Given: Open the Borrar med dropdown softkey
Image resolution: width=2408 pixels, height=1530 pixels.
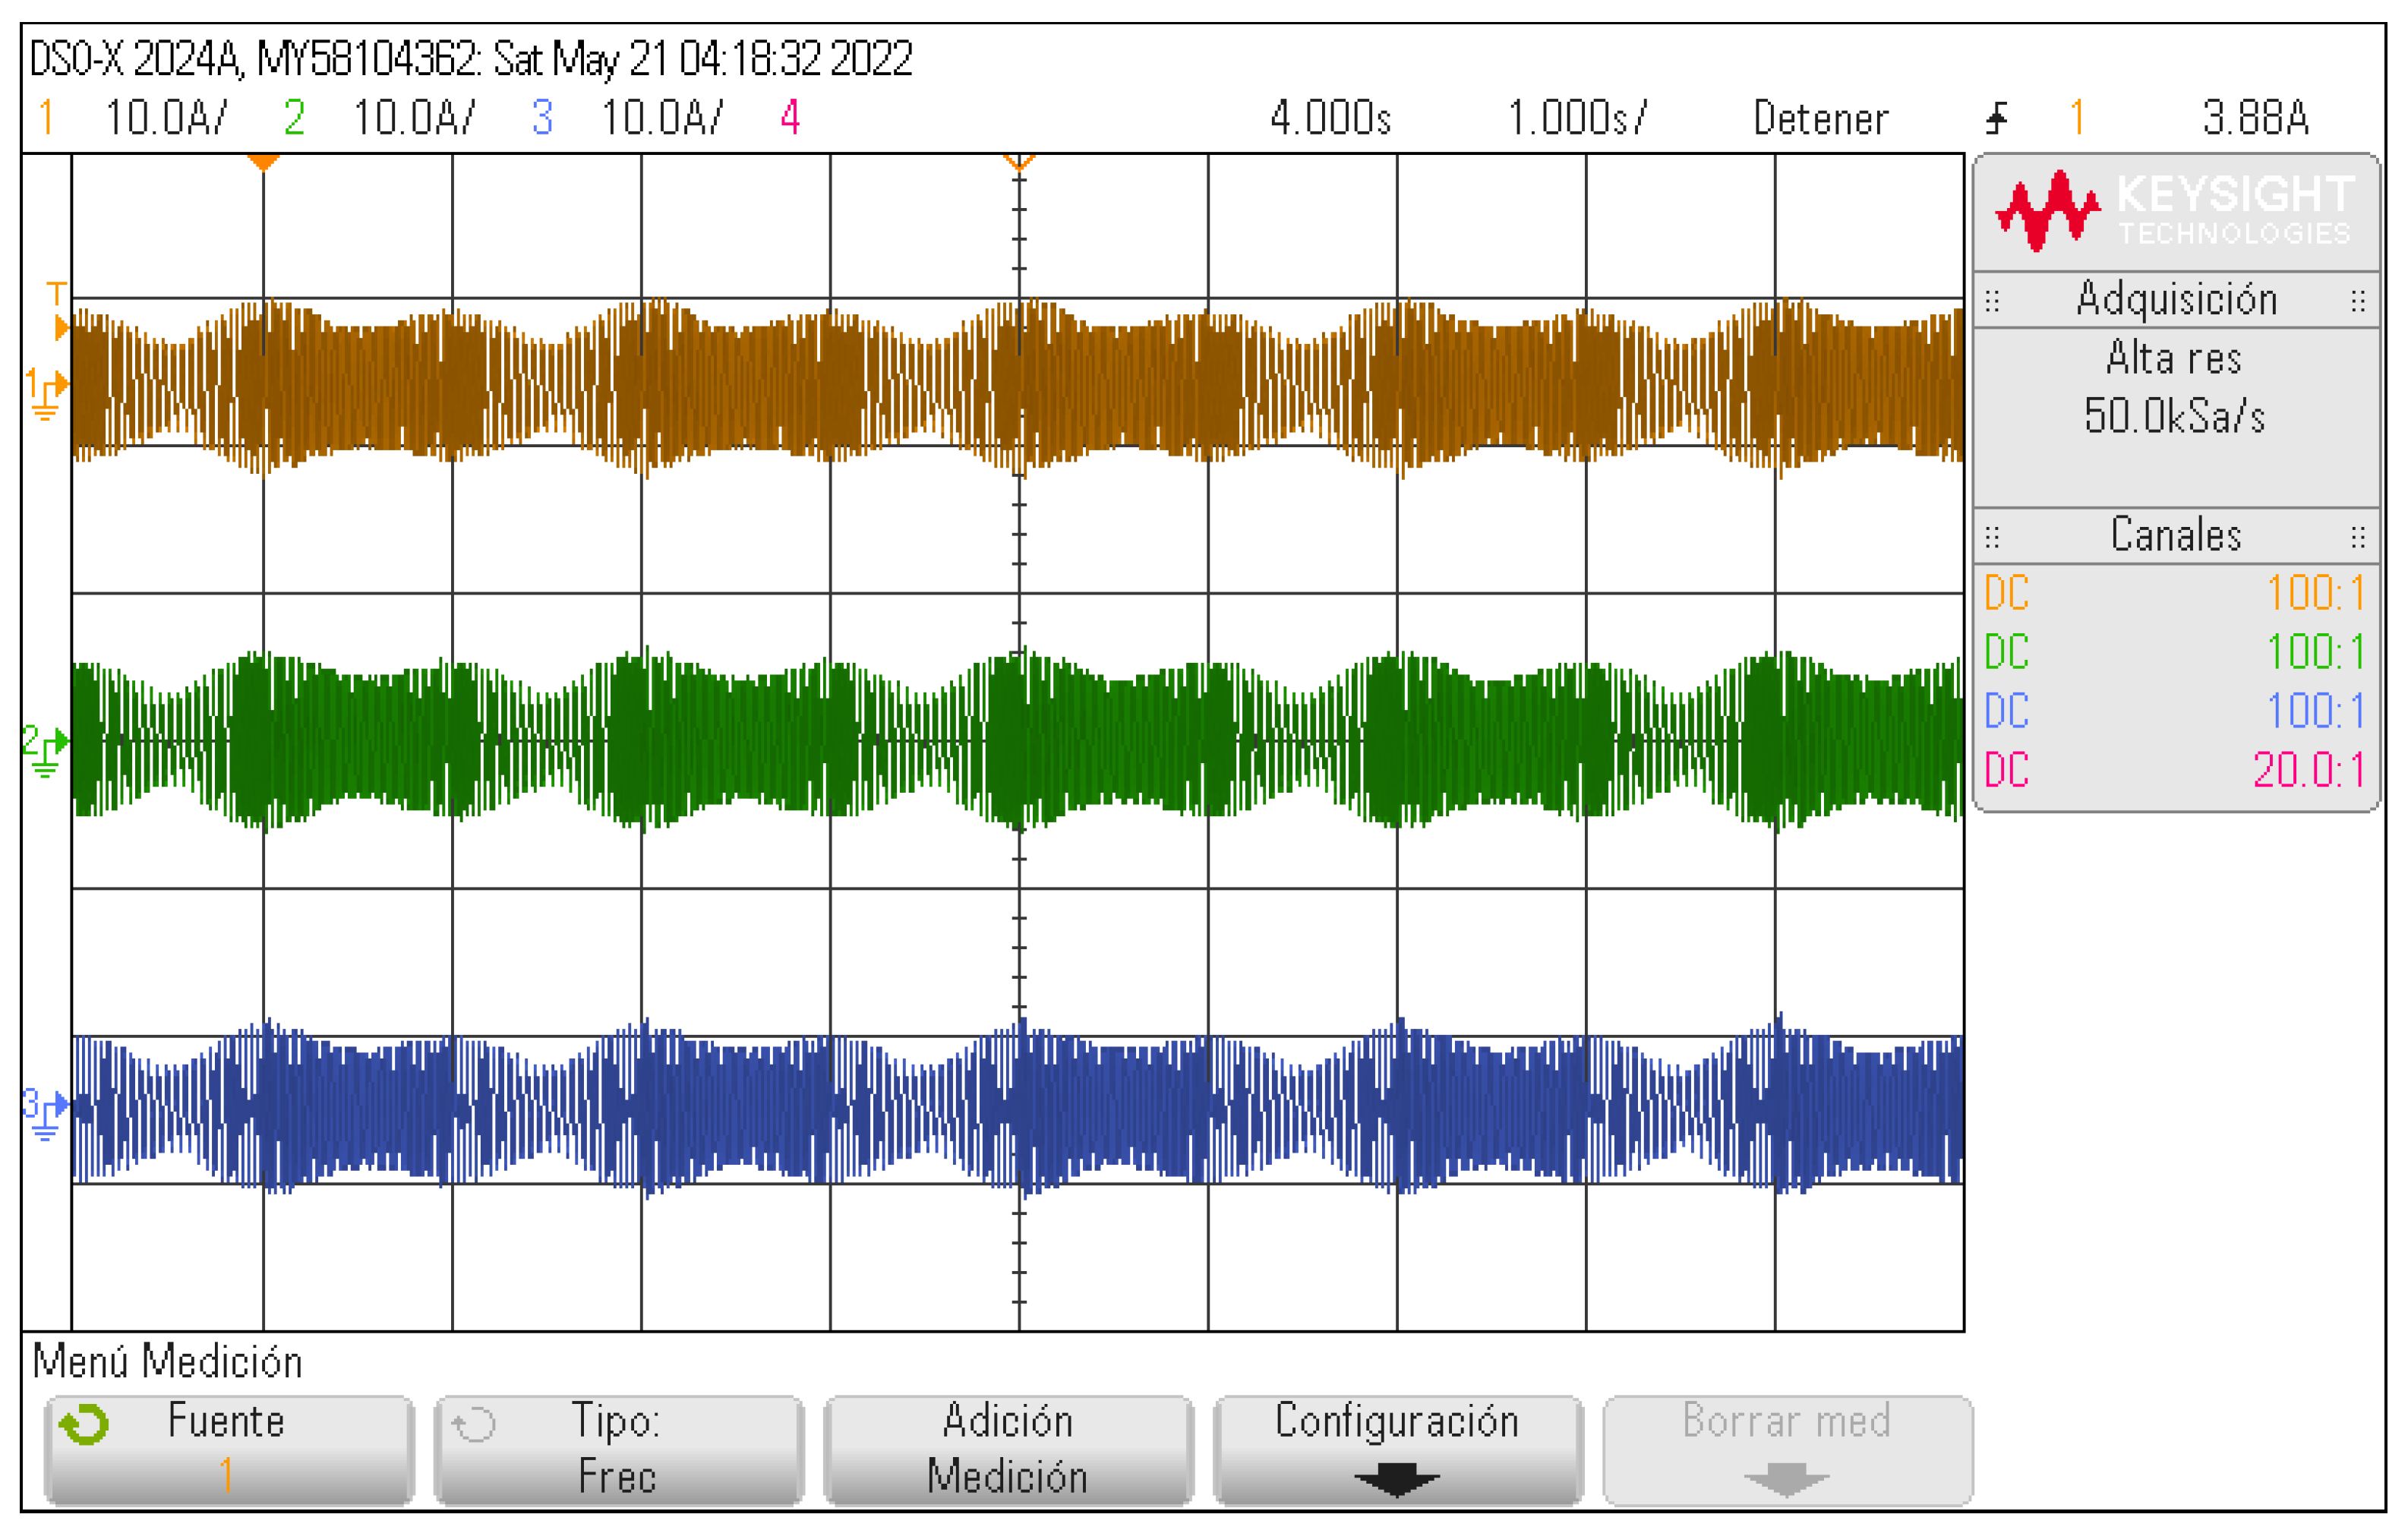Looking at the screenshot, I should click(x=1786, y=1449).
